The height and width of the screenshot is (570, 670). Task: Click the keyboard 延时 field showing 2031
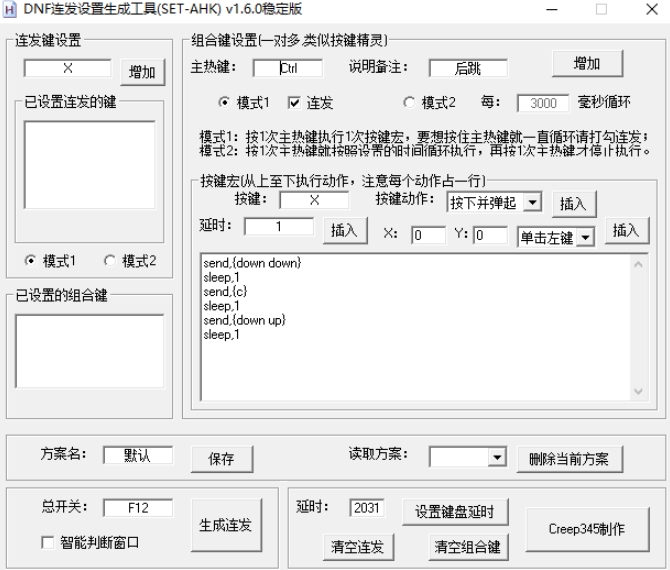pyautogui.click(x=367, y=508)
